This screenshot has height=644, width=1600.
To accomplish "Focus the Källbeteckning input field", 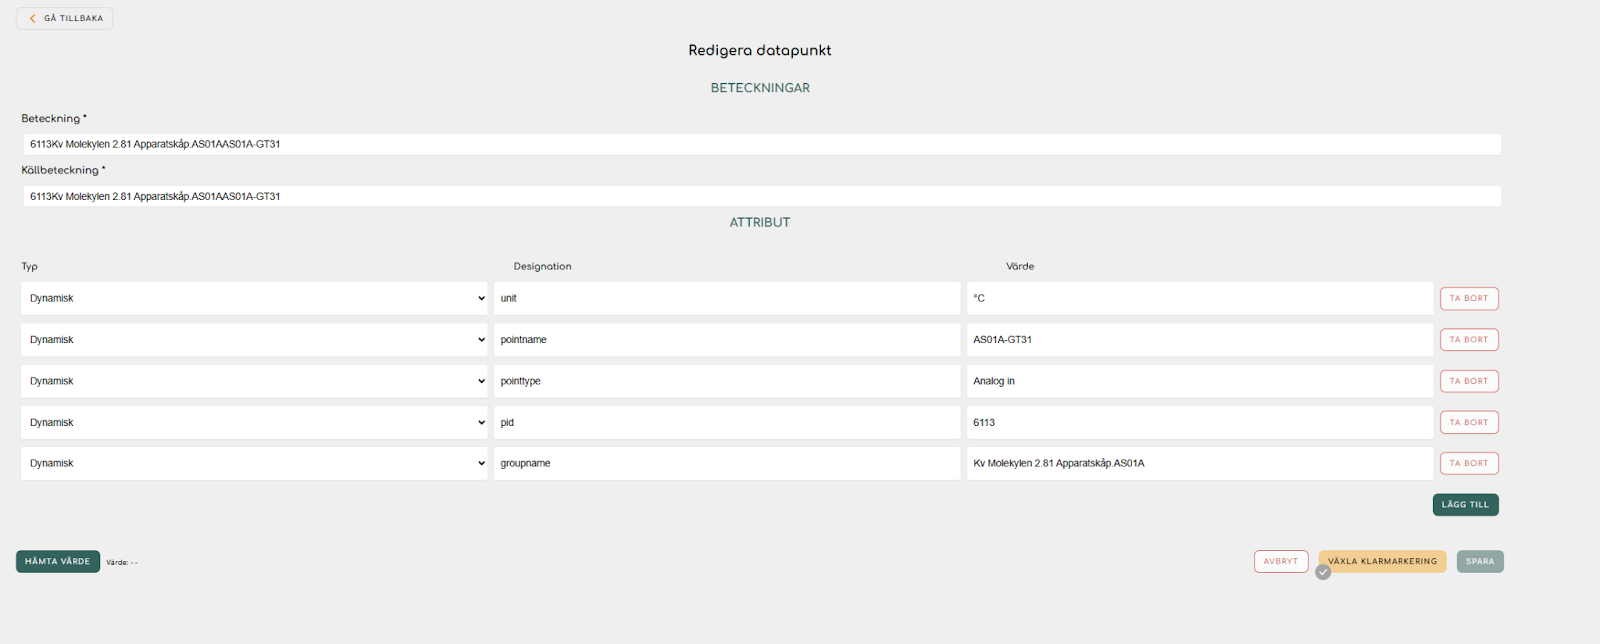I will [761, 196].
